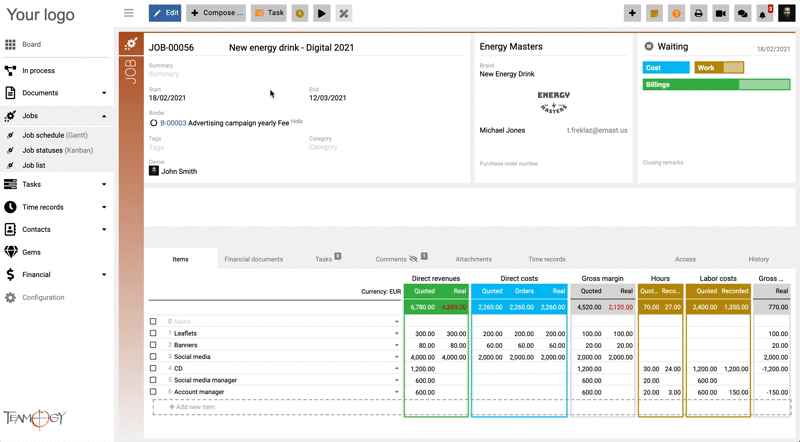Click the Contacts icon in sidebar
Image resolution: width=800 pixels, height=442 pixels.
tap(10, 229)
